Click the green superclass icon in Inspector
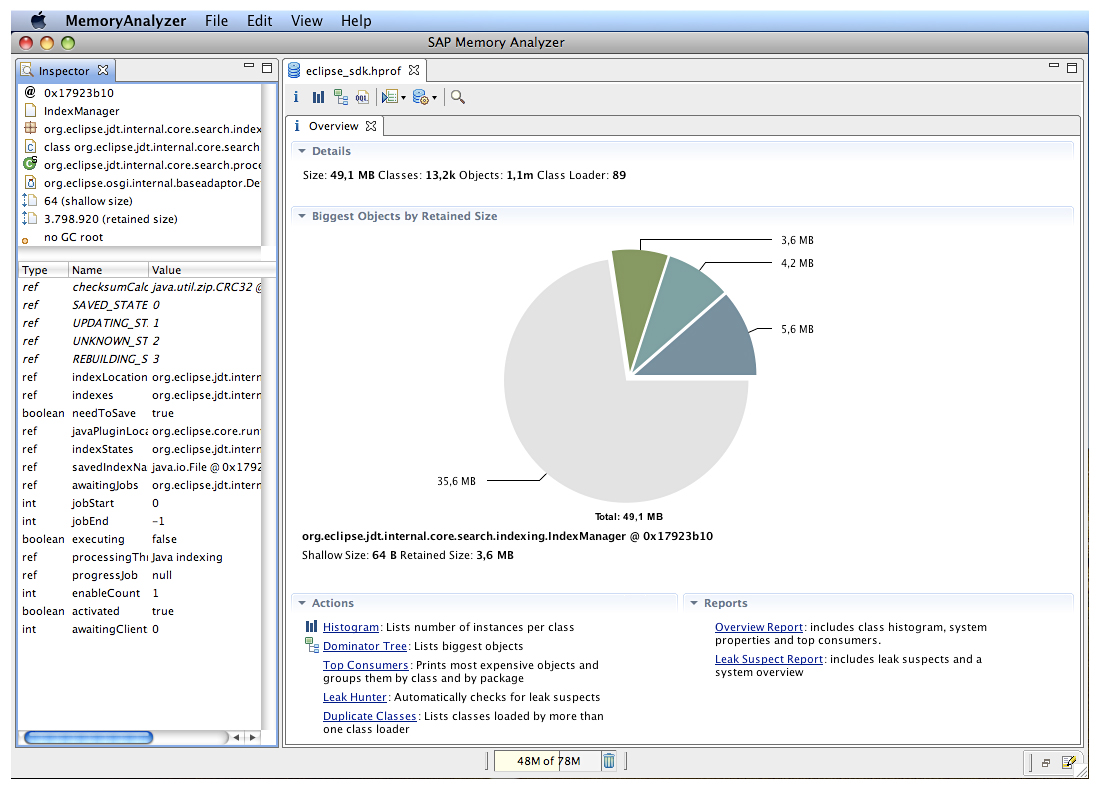This screenshot has height=789, width=1100. (30, 164)
